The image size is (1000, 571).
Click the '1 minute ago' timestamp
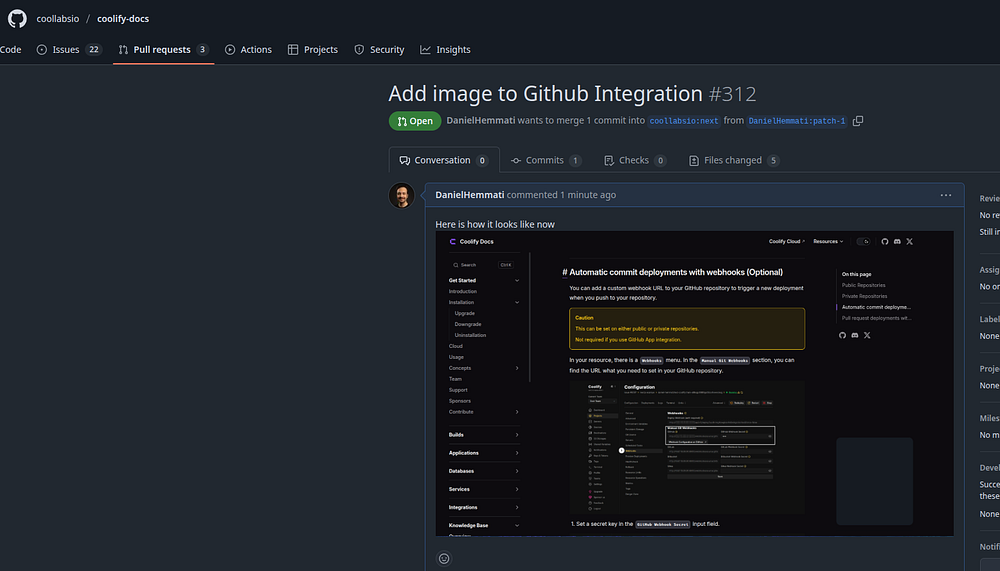click(x=588, y=195)
